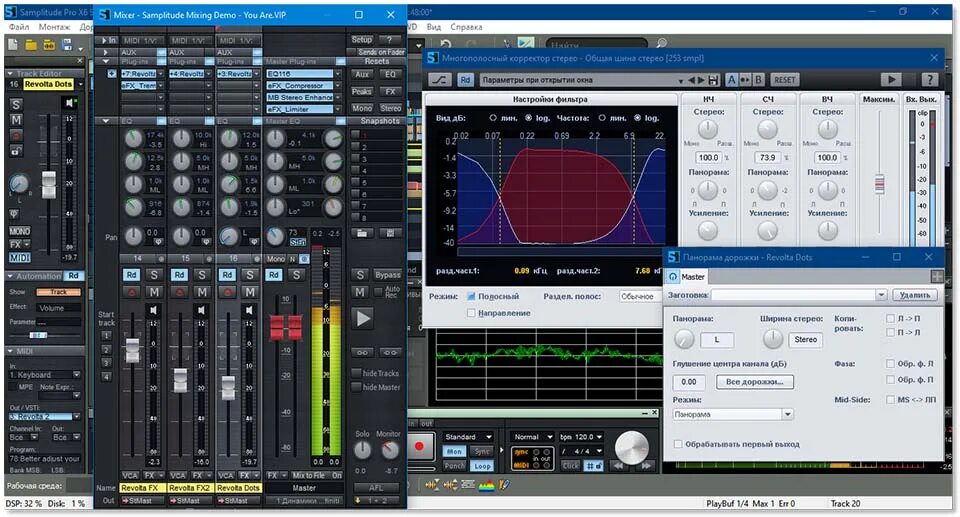This screenshot has width=960, height=517.
Task: Select the лин. radio for Частота
Action: (x=602, y=118)
